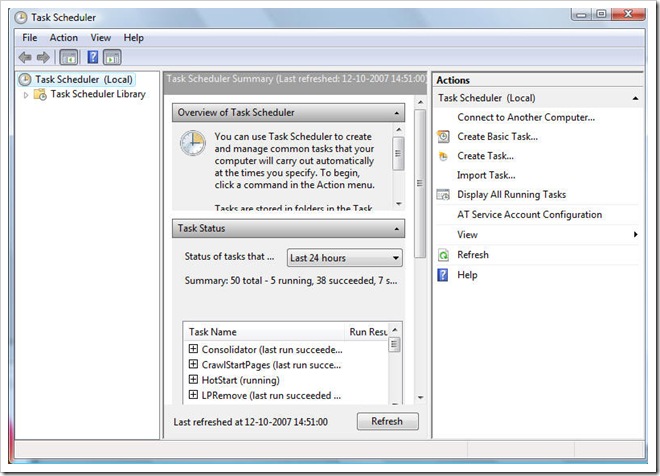
Task: Click the task list scrollbar up arrow
Action: (395, 329)
